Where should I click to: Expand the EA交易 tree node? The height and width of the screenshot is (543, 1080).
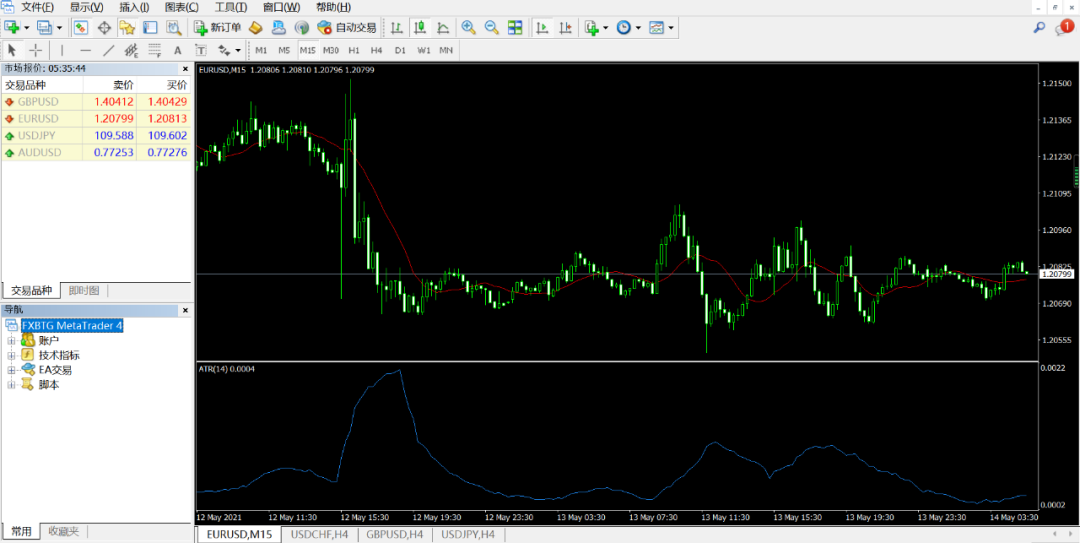11,370
